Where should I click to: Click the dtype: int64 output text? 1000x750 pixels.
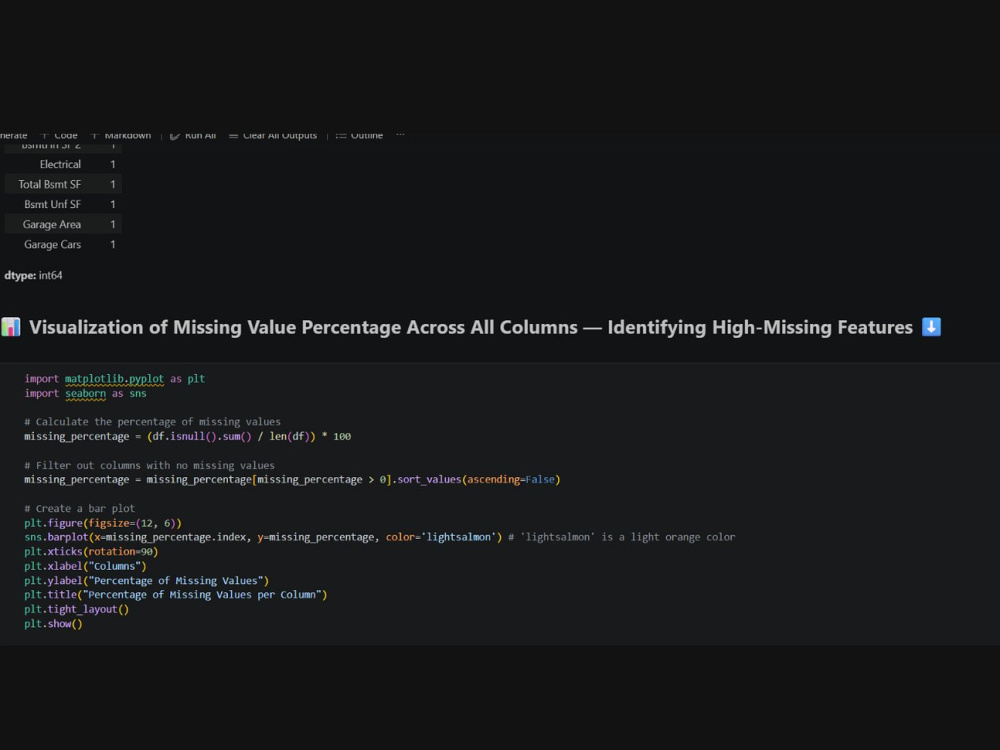(33, 276)
